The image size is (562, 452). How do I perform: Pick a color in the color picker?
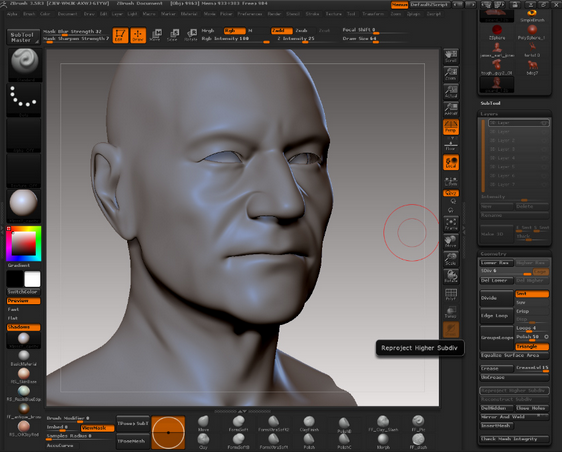(24, 243)
